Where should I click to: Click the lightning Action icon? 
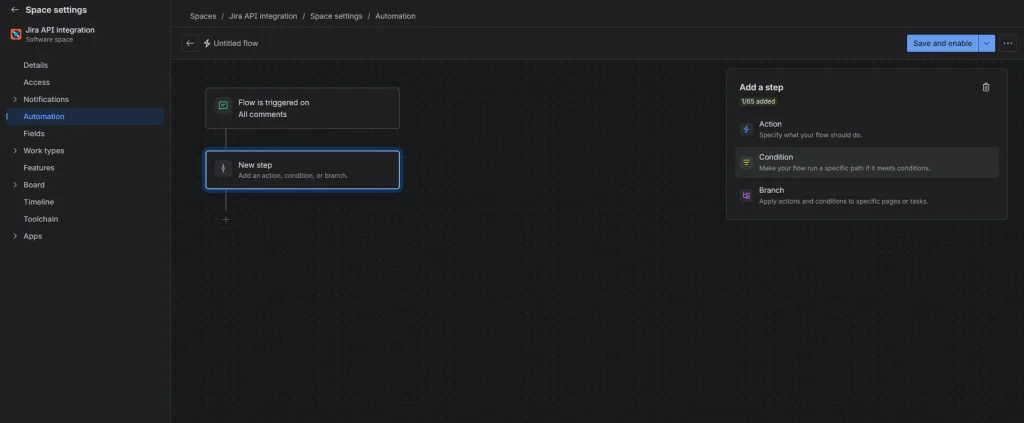tap(746, 129)
